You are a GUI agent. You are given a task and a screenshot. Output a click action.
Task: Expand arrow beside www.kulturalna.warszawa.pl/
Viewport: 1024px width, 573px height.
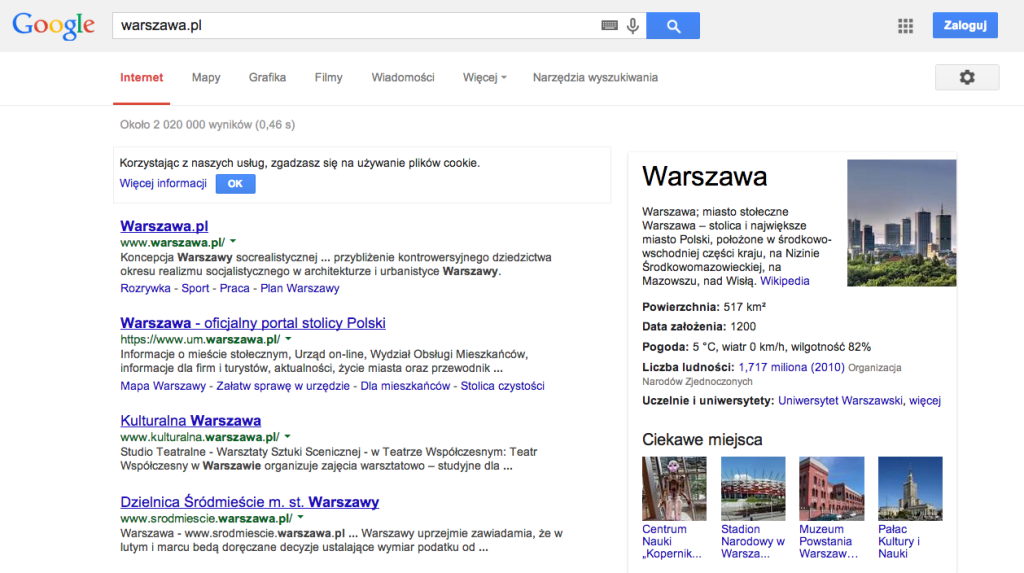click(x=287, y=436)
